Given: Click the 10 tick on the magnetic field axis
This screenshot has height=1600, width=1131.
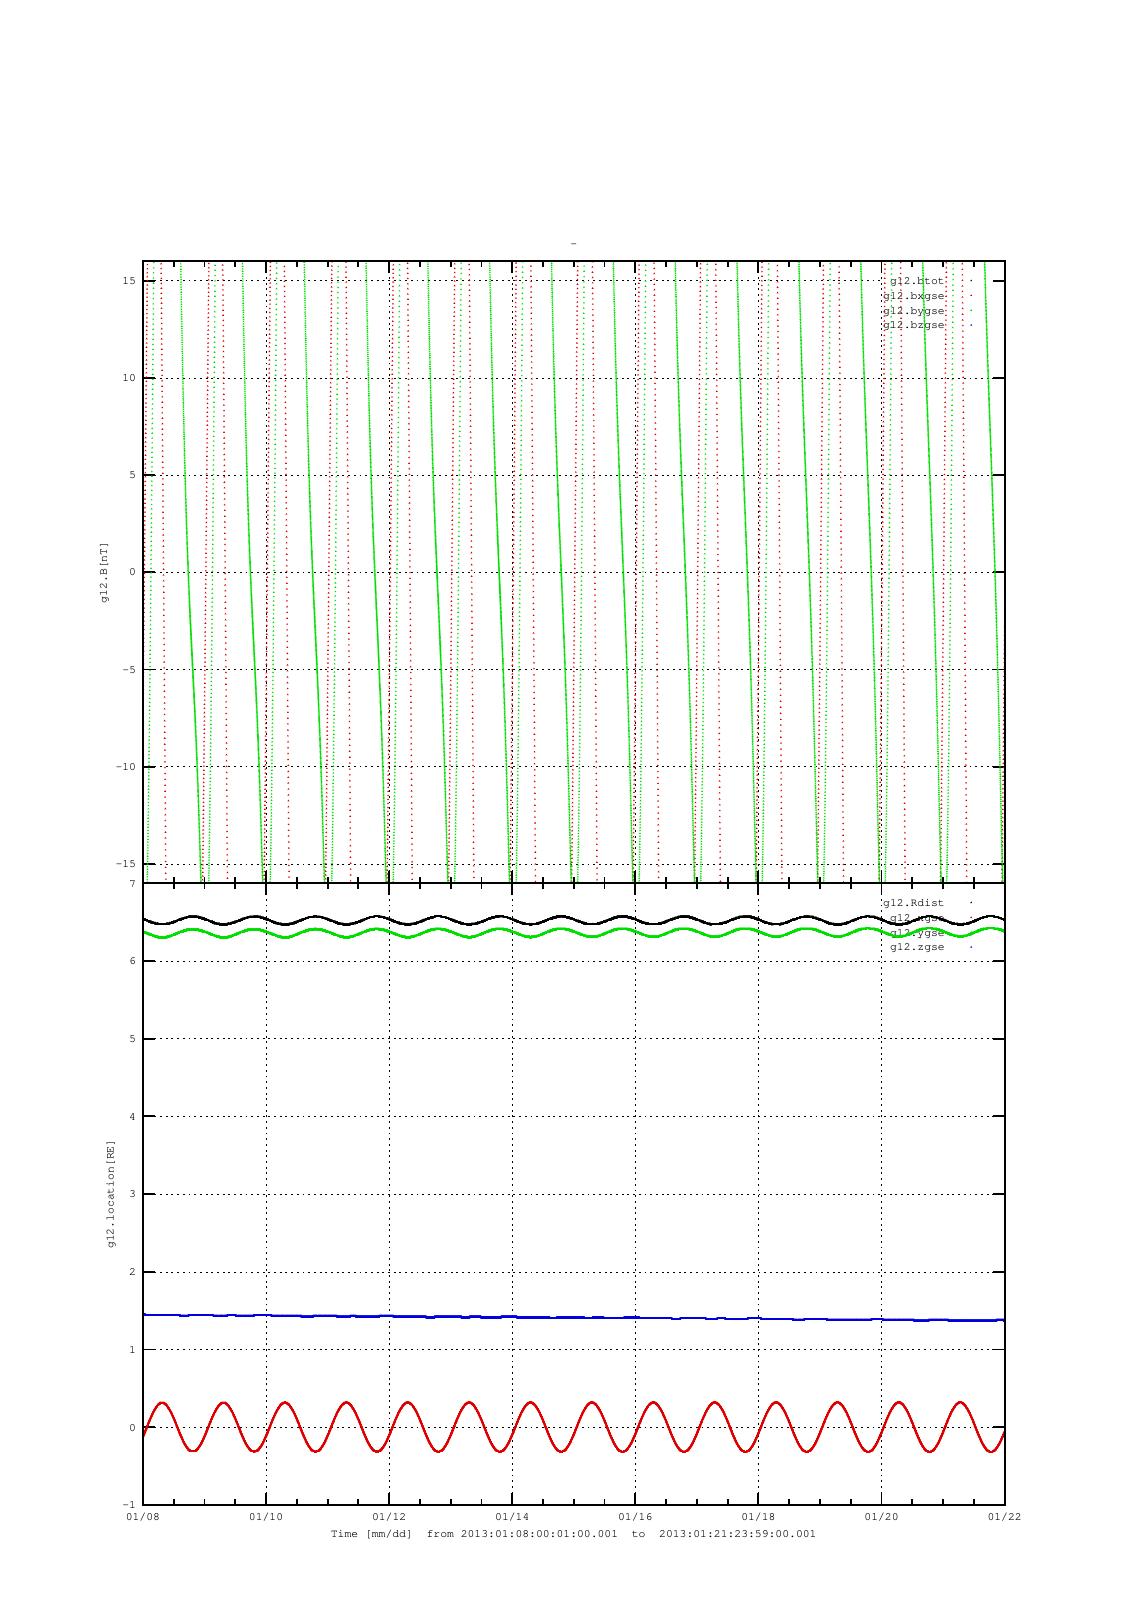Looking at the screenshot, I should (129, 378).
